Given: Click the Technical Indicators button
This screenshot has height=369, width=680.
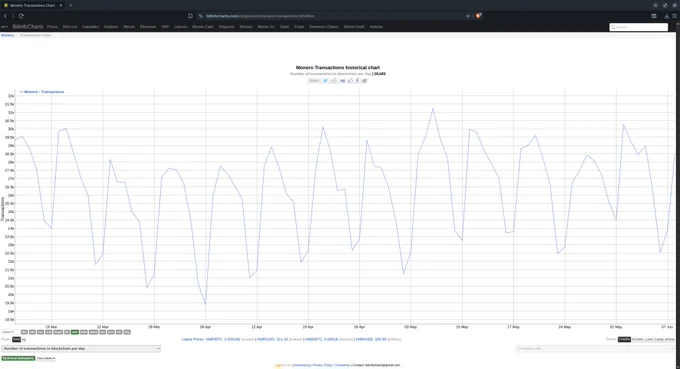Looking at the screenshot, I should 18,358.
